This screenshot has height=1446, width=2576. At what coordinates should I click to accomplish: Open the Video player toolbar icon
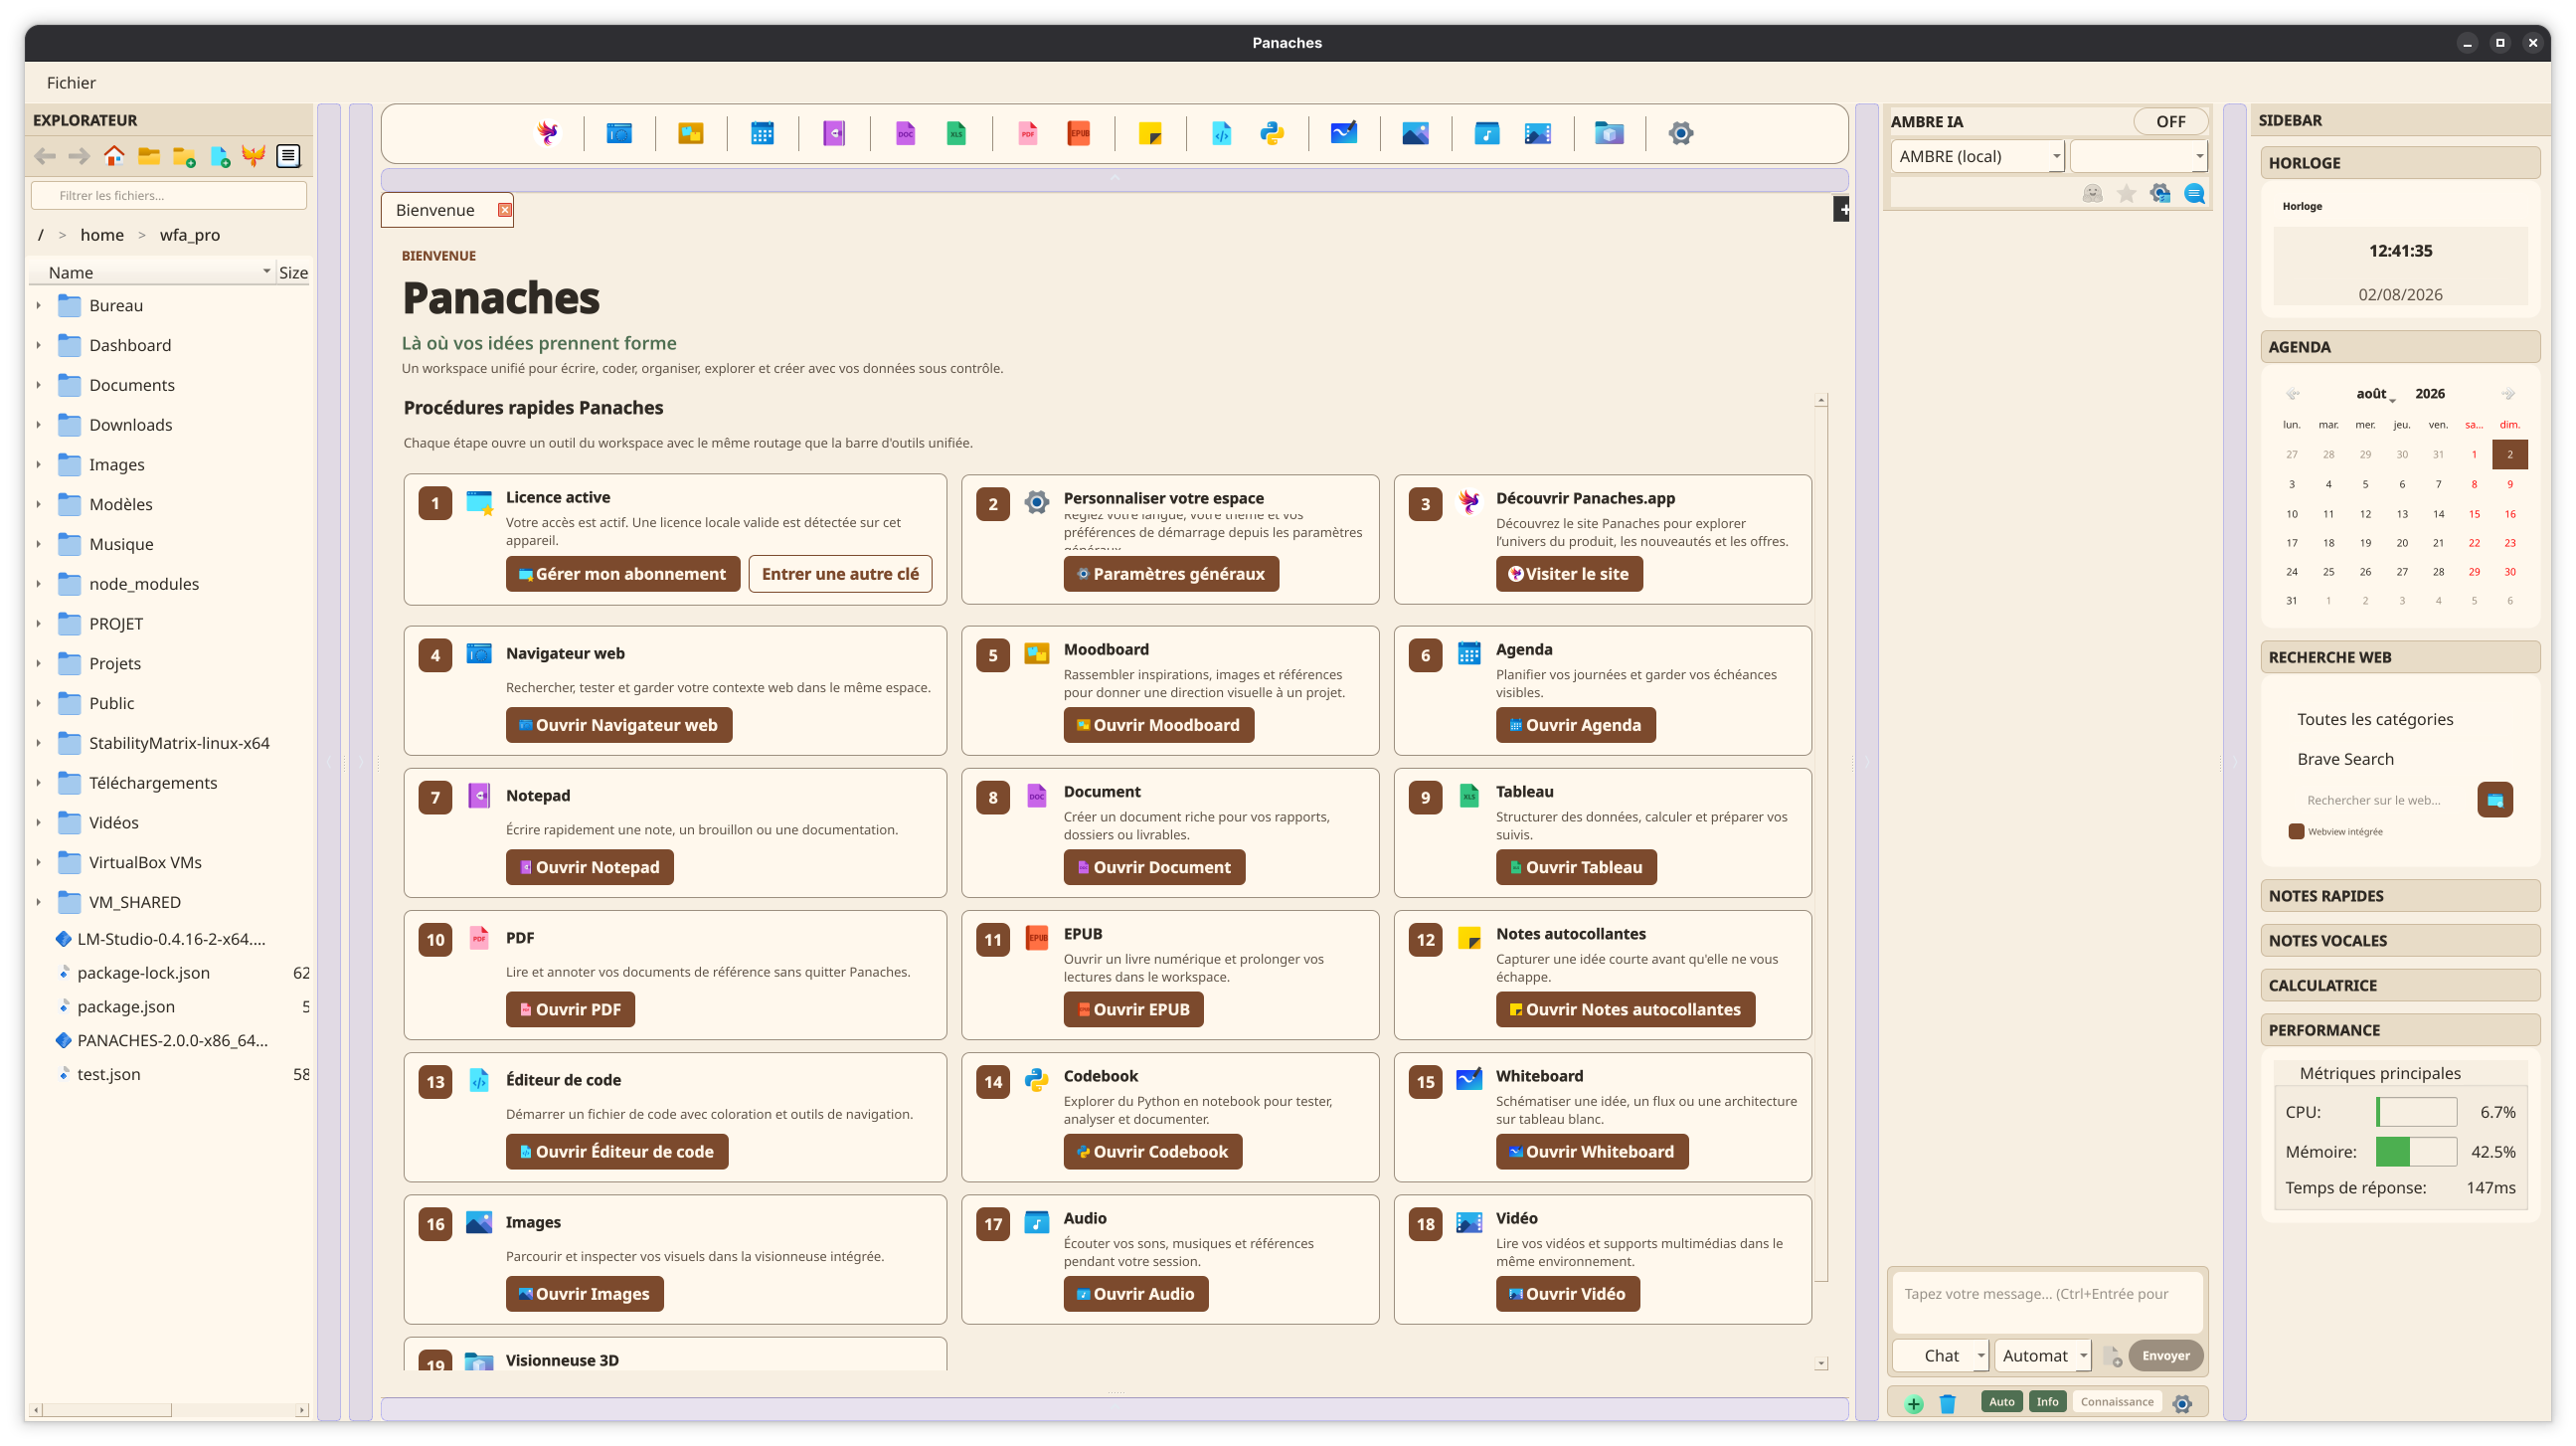tap(1538, 133)
